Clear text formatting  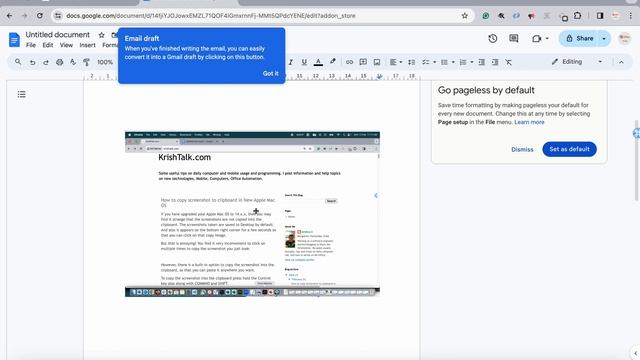pos(509,62)
